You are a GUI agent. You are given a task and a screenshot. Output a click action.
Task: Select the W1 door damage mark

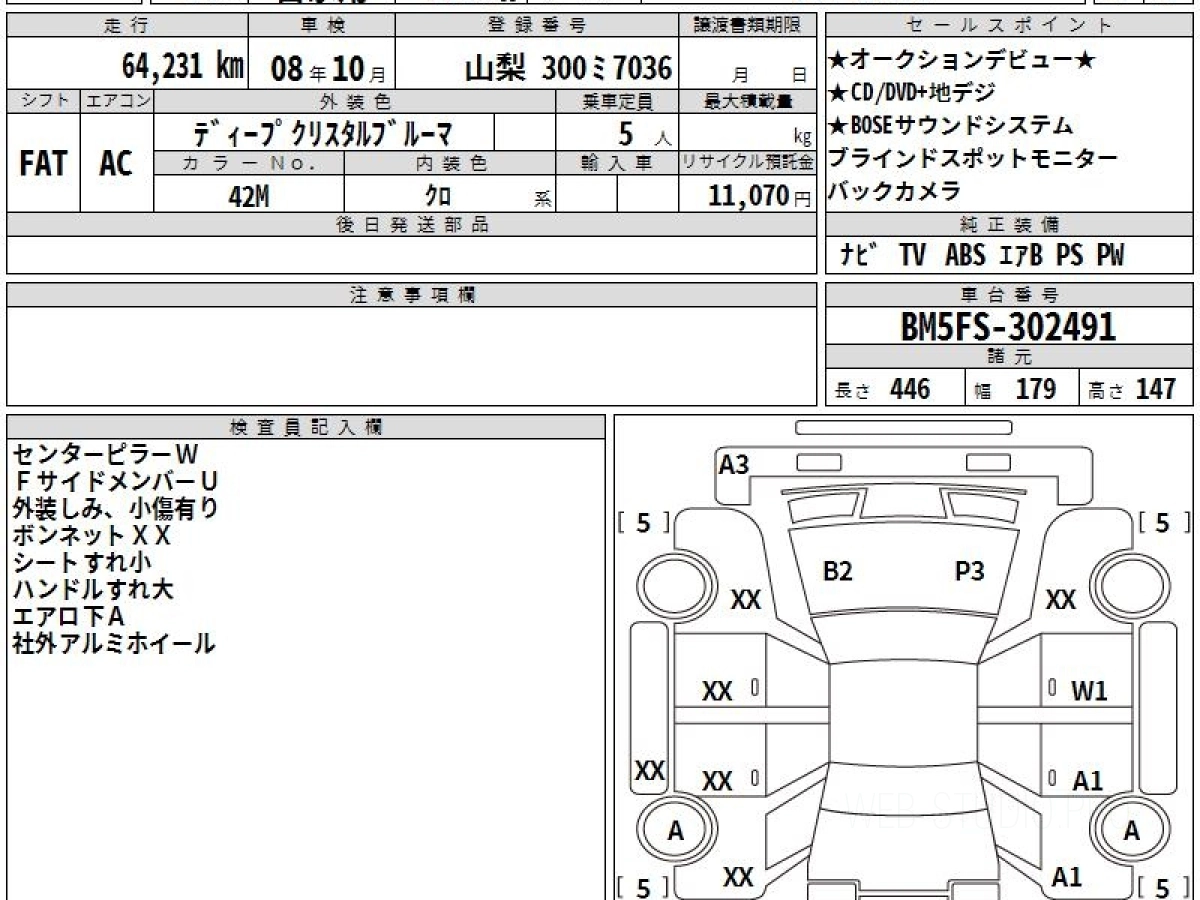1089,691
